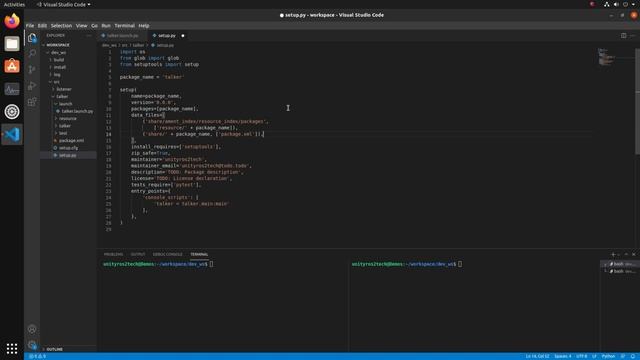Open the Accounts icon in activity bar
This screenshot has width=640, height=360.
click(x=32, y=329)
